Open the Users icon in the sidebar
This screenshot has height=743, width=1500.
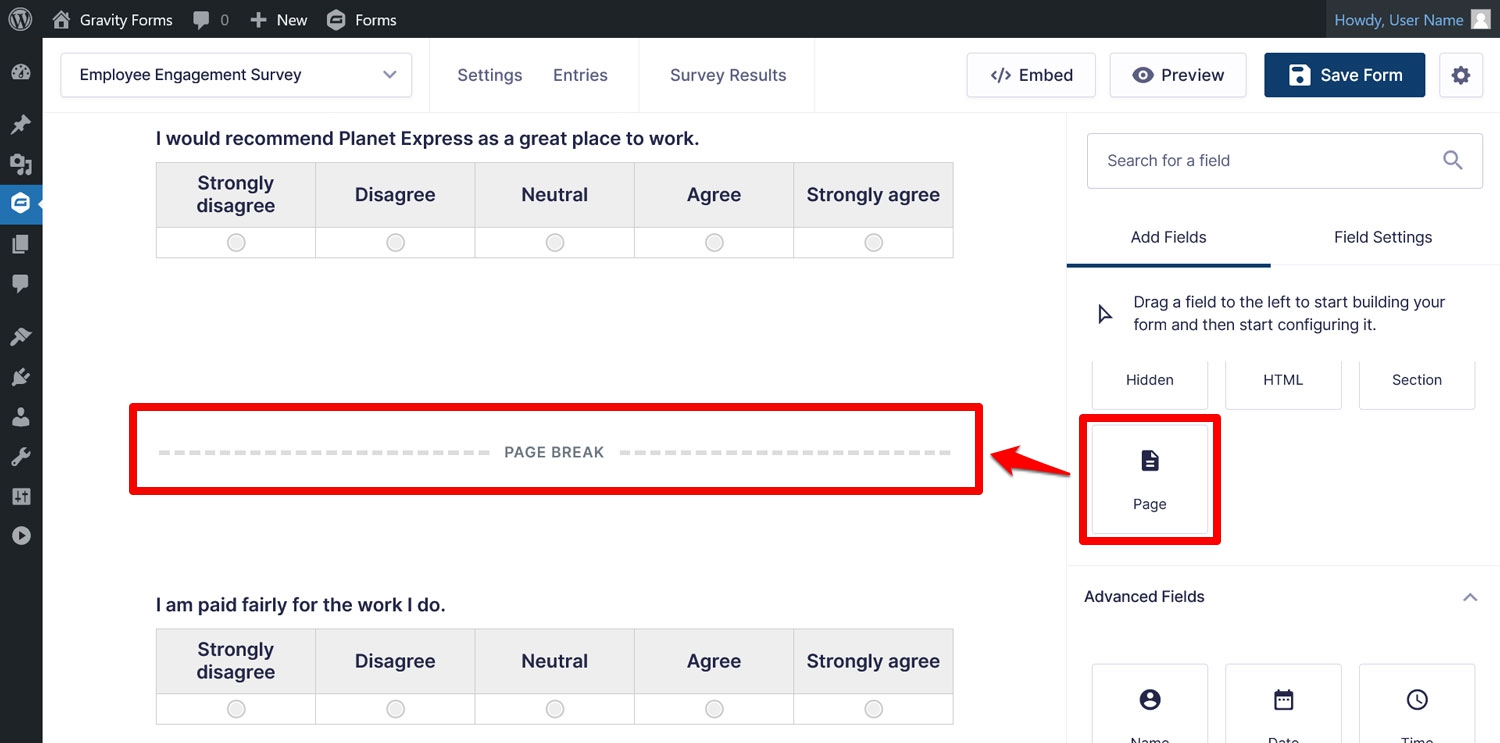click(21, 418)
